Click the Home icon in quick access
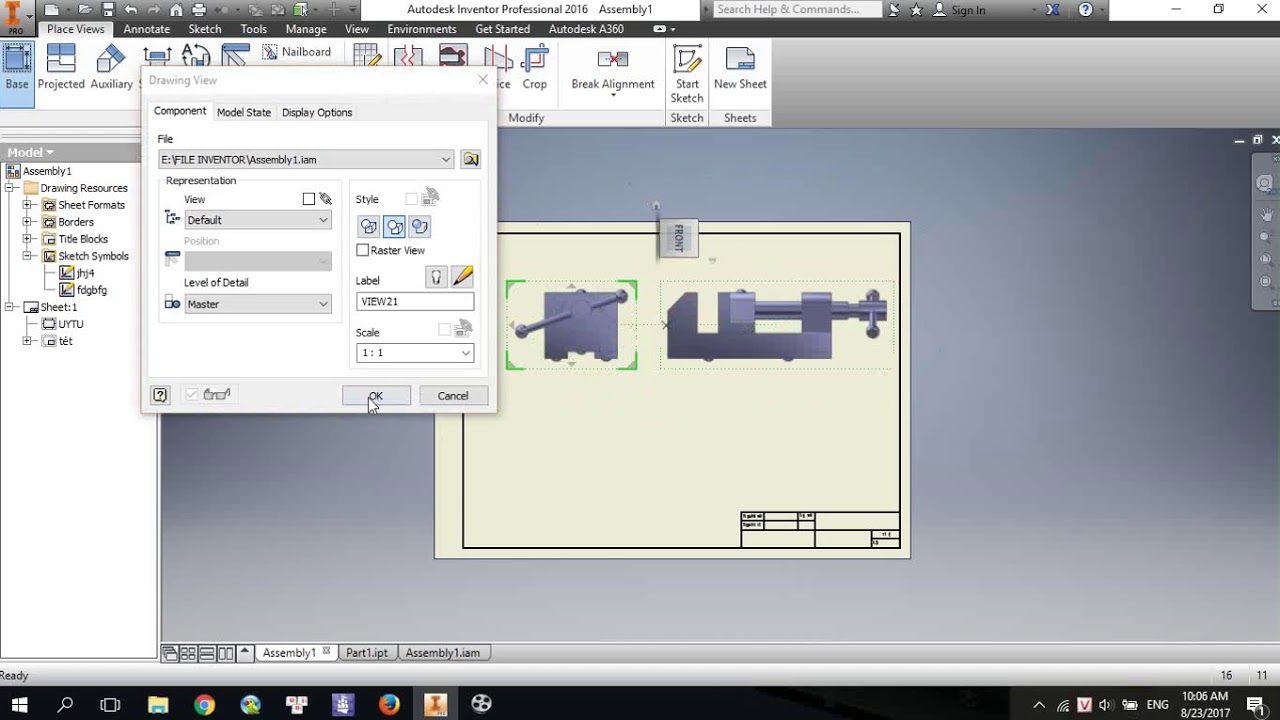This screenshot has width=1280, height=720. click(x=176, y=10)
